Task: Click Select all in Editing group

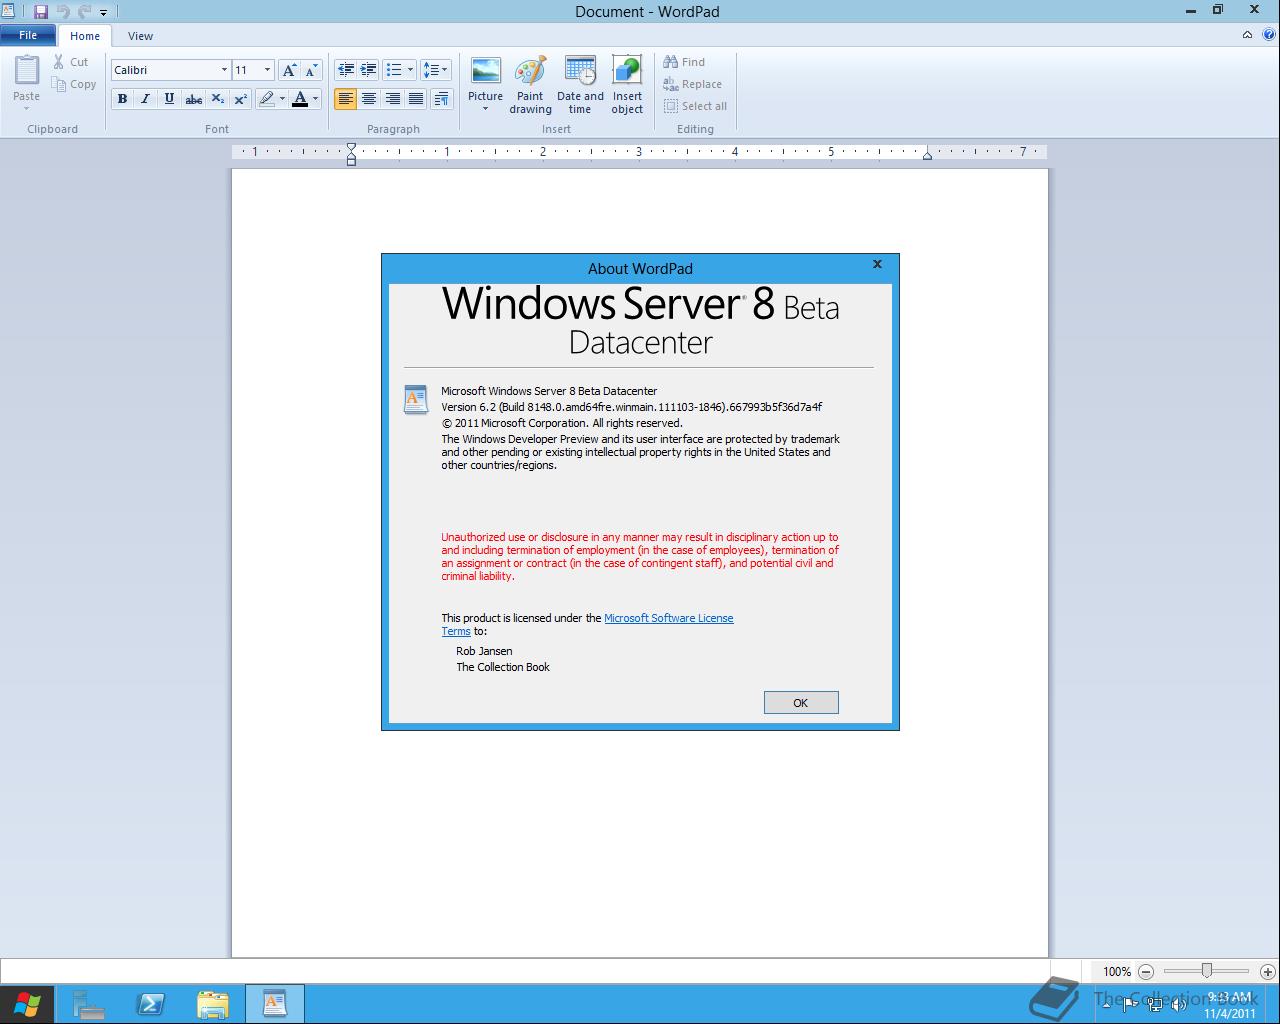Action: tap(695, 106)
